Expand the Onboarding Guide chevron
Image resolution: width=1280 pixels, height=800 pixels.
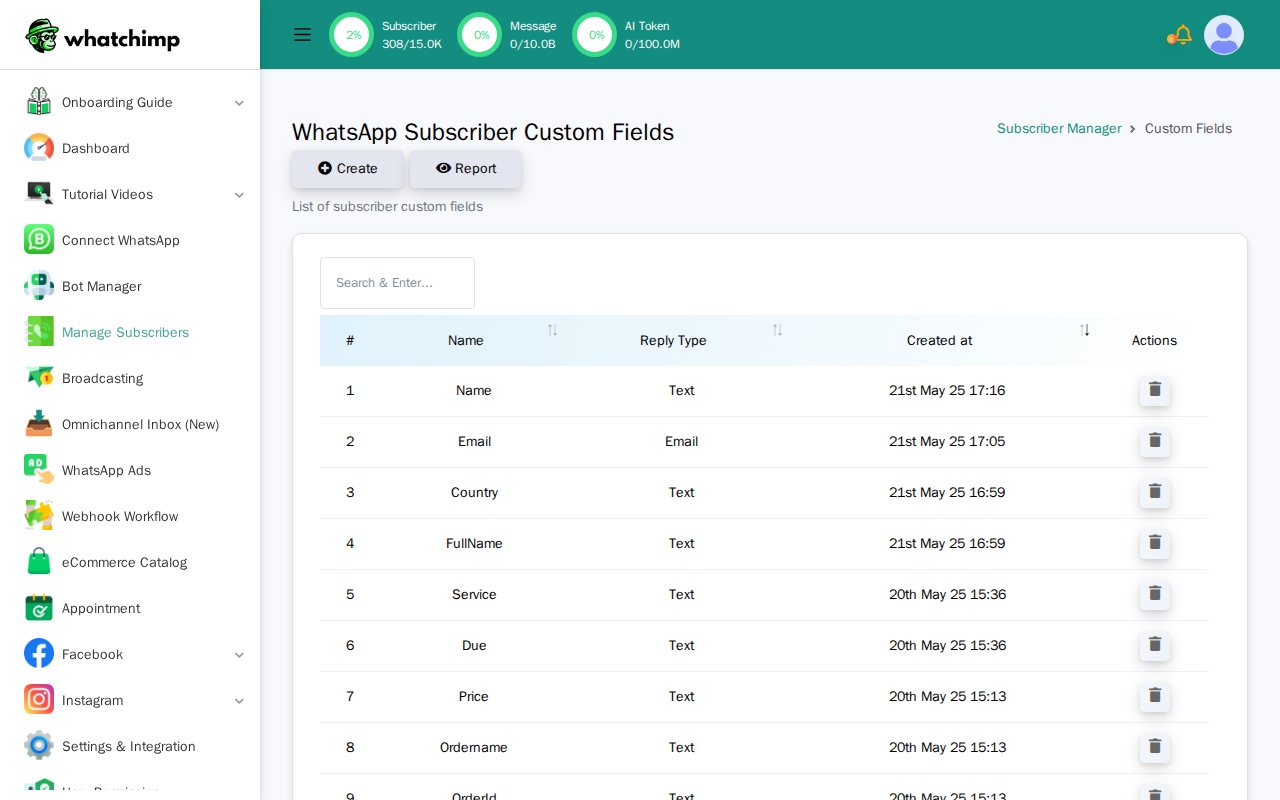(x=239, y=103)
